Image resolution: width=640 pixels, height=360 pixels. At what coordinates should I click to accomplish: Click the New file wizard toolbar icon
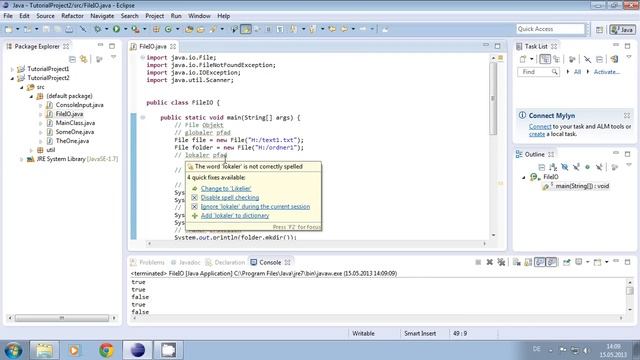click(9, 29)
